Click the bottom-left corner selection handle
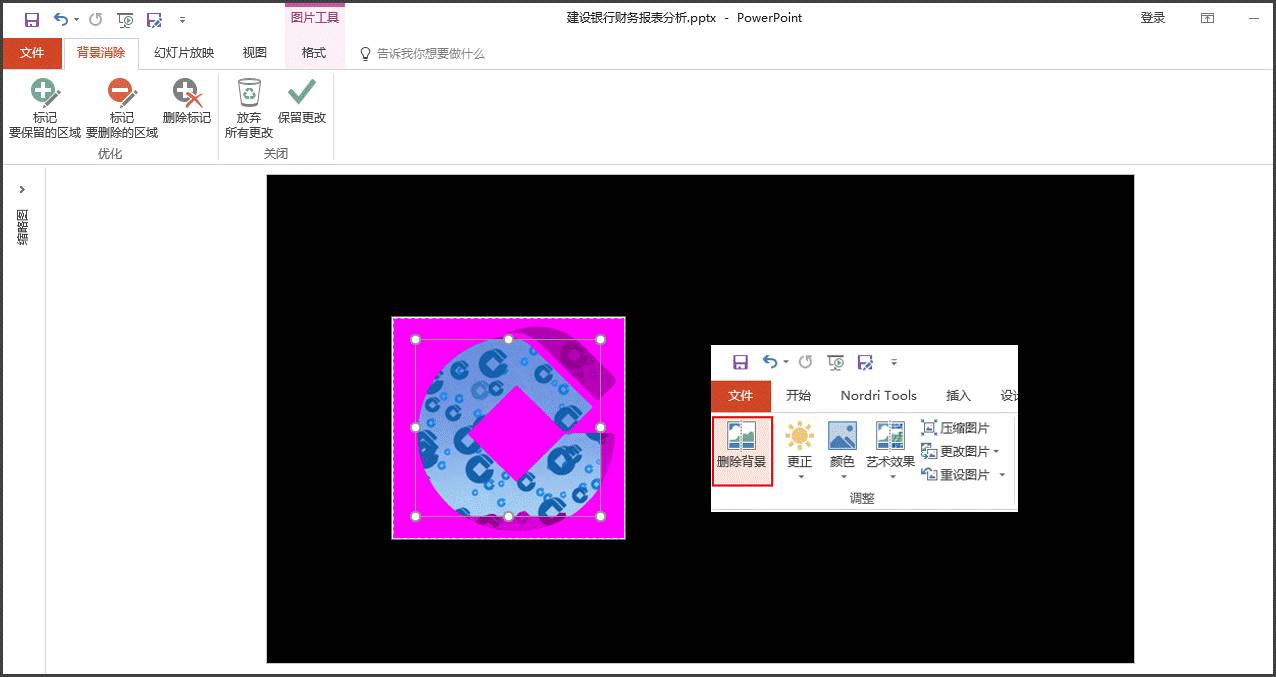This screenshot has height=677, width=1276. coord(416,516)
